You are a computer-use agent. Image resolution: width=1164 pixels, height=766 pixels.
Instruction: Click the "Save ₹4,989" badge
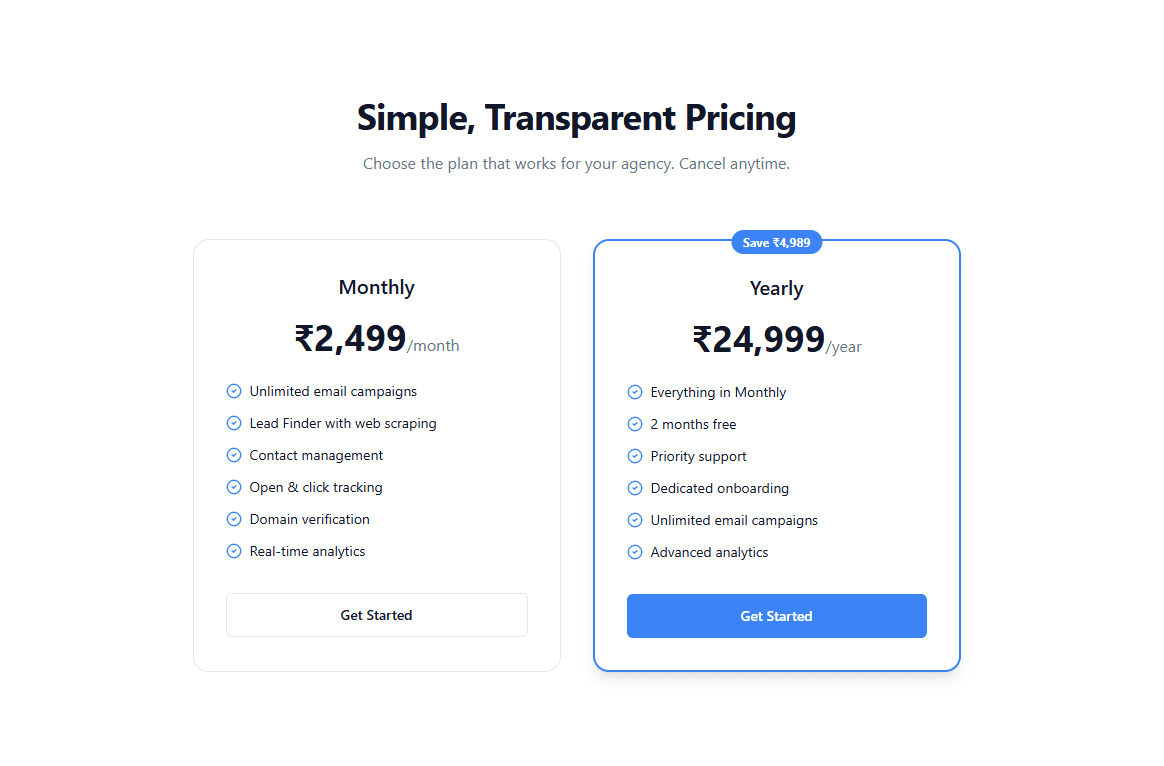tap(776, 242)
